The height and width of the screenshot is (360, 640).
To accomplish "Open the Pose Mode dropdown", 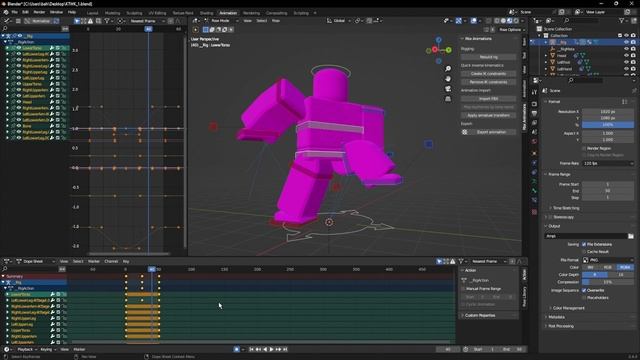I will pos(222,20).
